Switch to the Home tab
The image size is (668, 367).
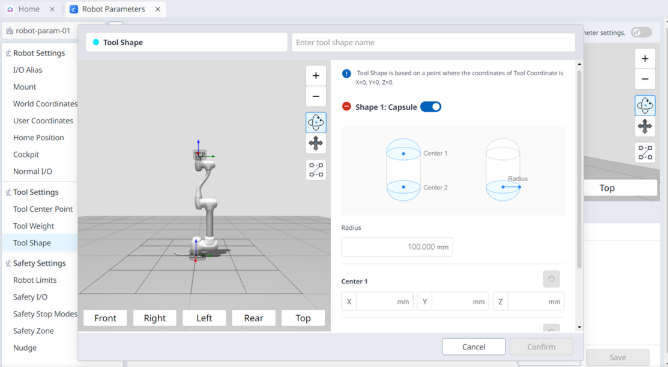pyautogui.click(x=29, y=9)
